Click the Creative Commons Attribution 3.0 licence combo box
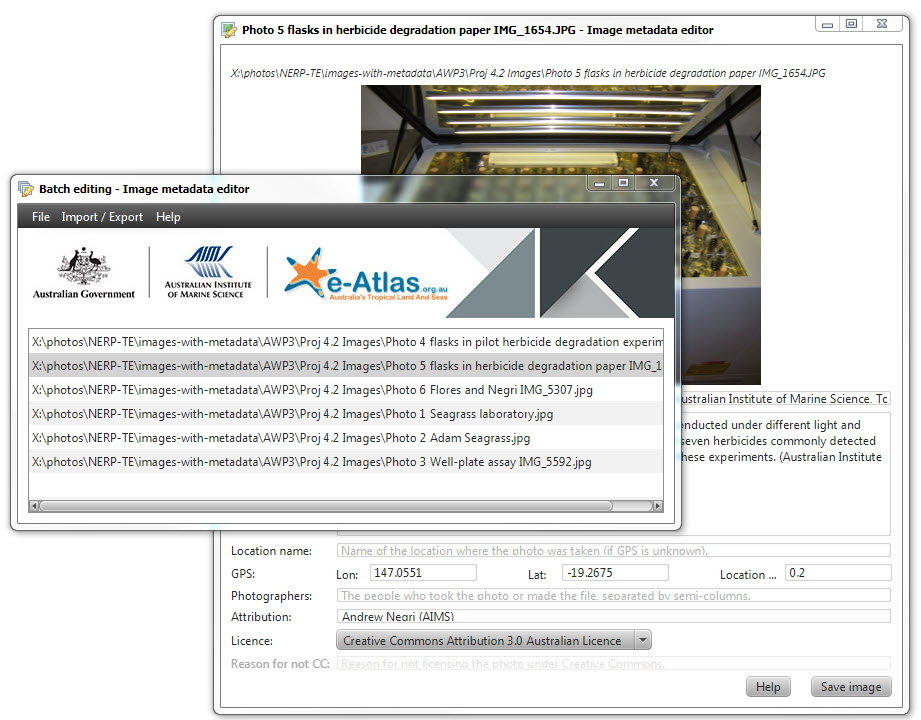 [493, 640]
